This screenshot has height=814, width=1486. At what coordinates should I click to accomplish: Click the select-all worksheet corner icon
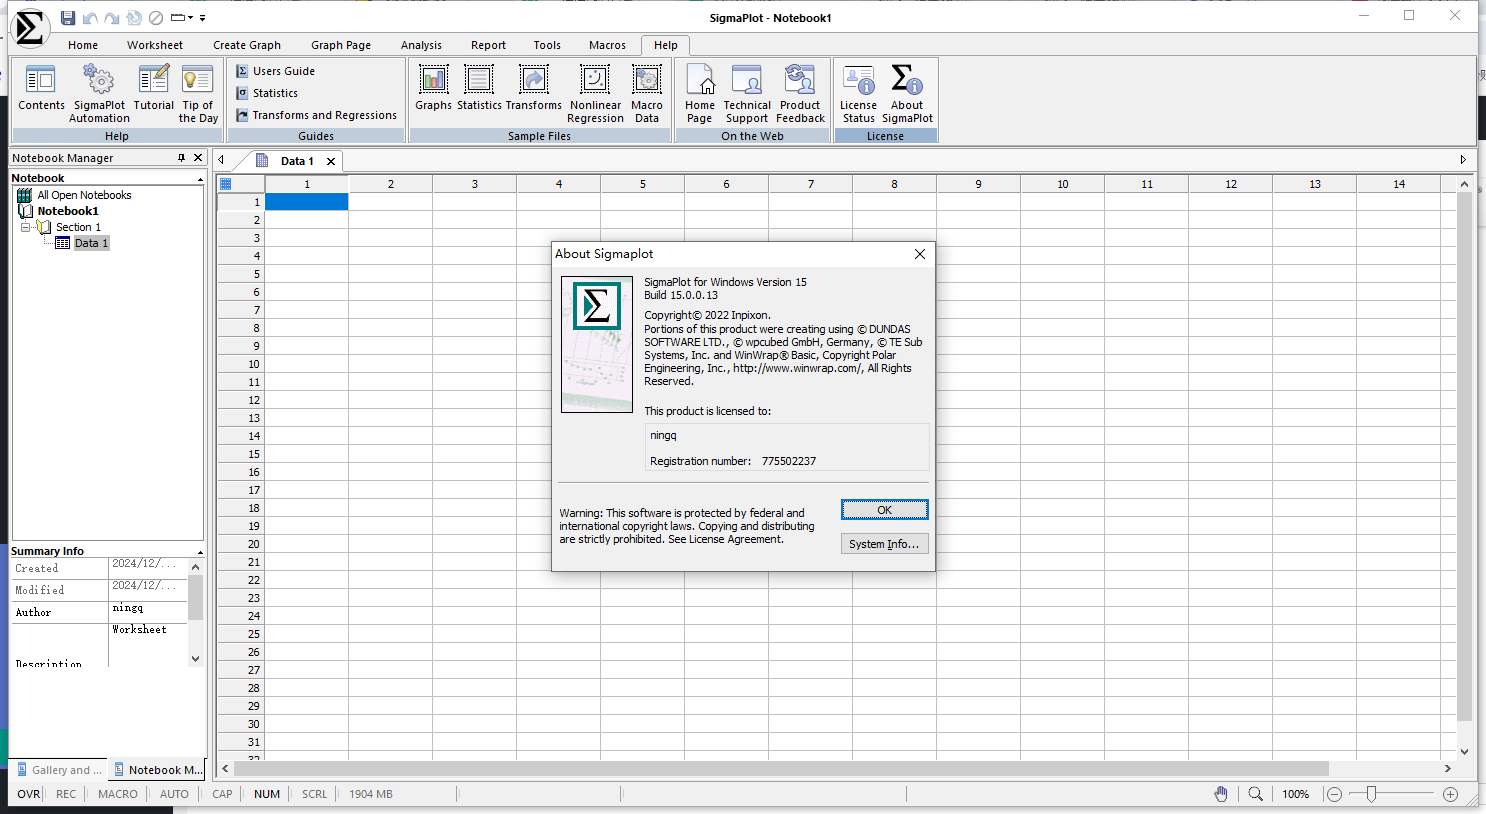(226, 184)
